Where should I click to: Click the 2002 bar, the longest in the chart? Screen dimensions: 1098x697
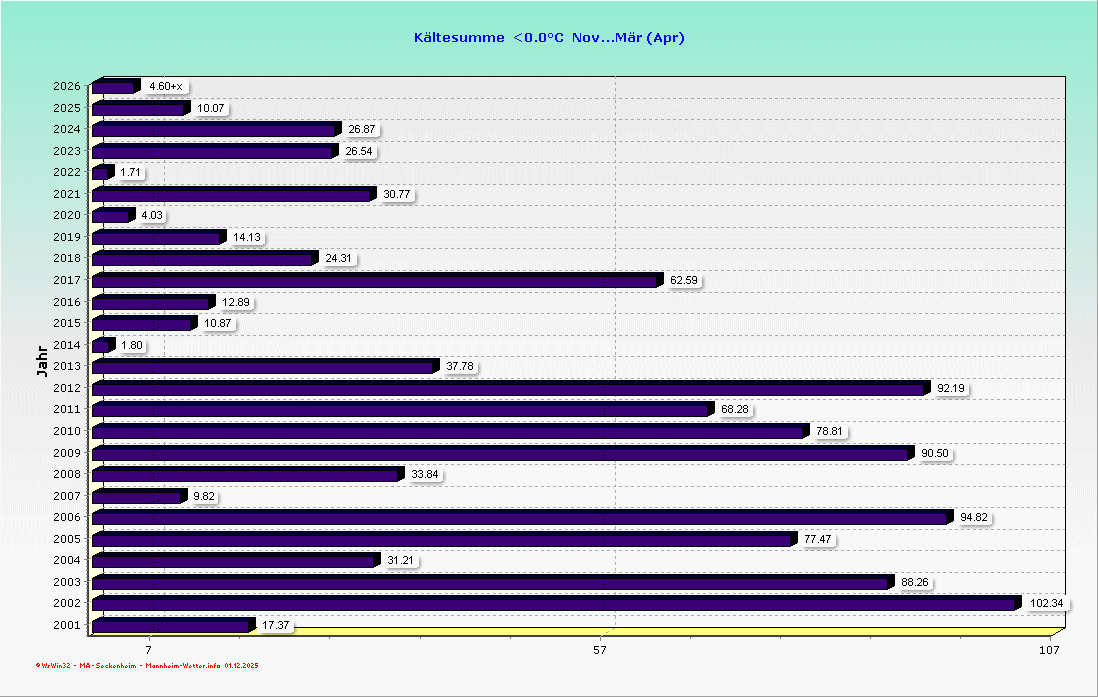point(555,604)
